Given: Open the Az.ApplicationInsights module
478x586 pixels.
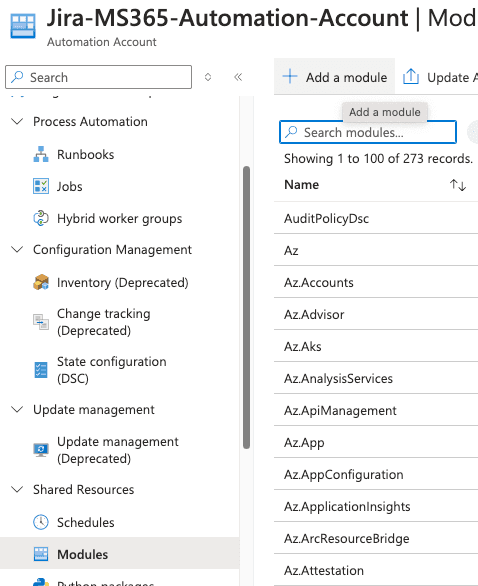Looking at the screenshot, I should tap(347, 507).
